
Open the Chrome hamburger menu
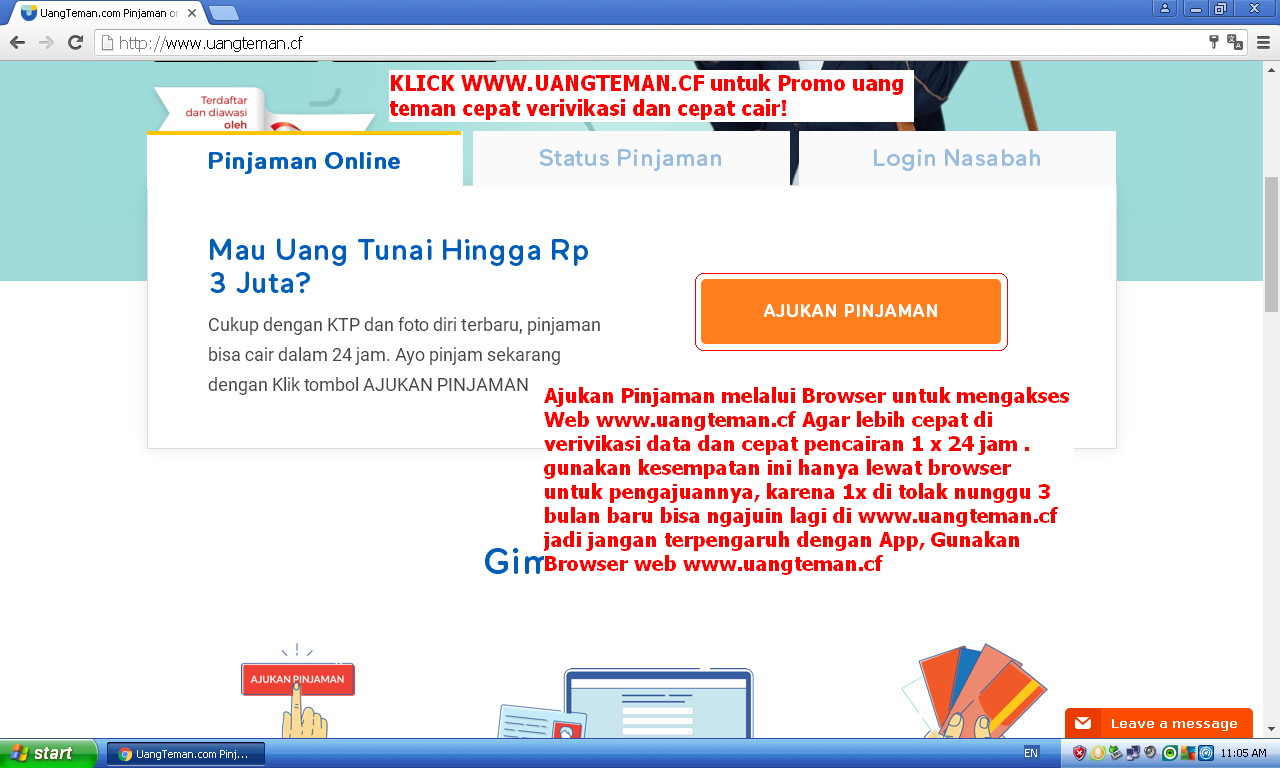[1264, 43]
